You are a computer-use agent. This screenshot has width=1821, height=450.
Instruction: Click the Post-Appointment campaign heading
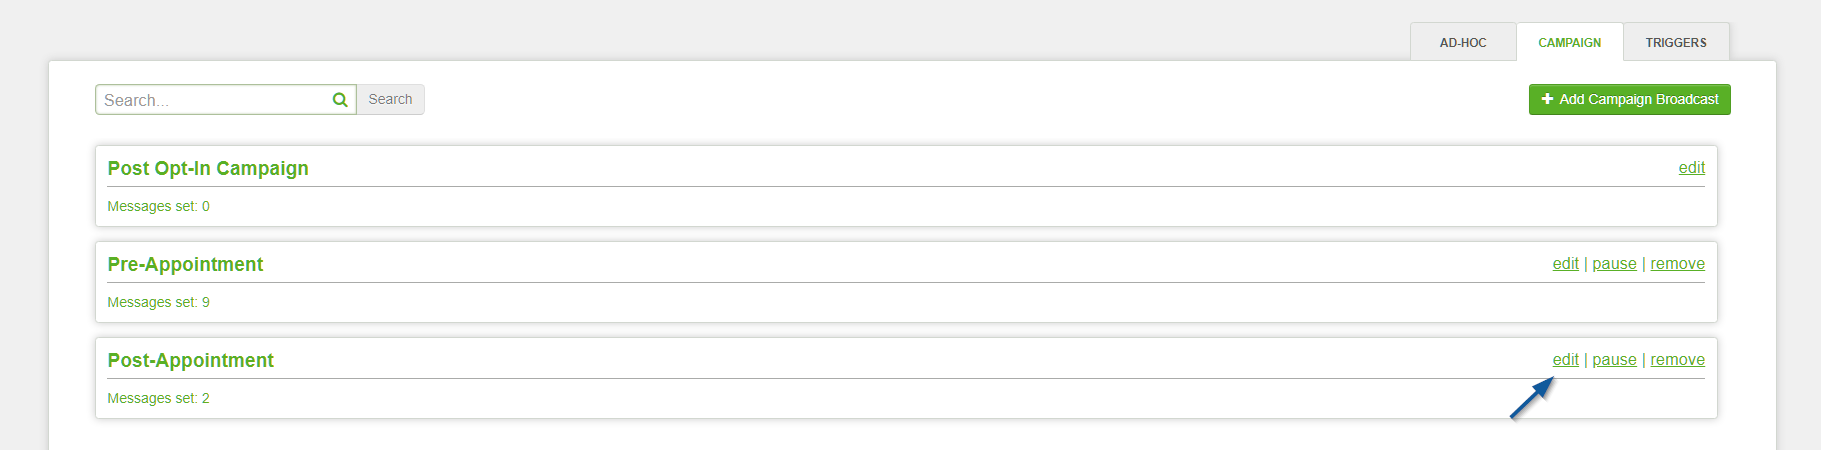click(190, 360)
